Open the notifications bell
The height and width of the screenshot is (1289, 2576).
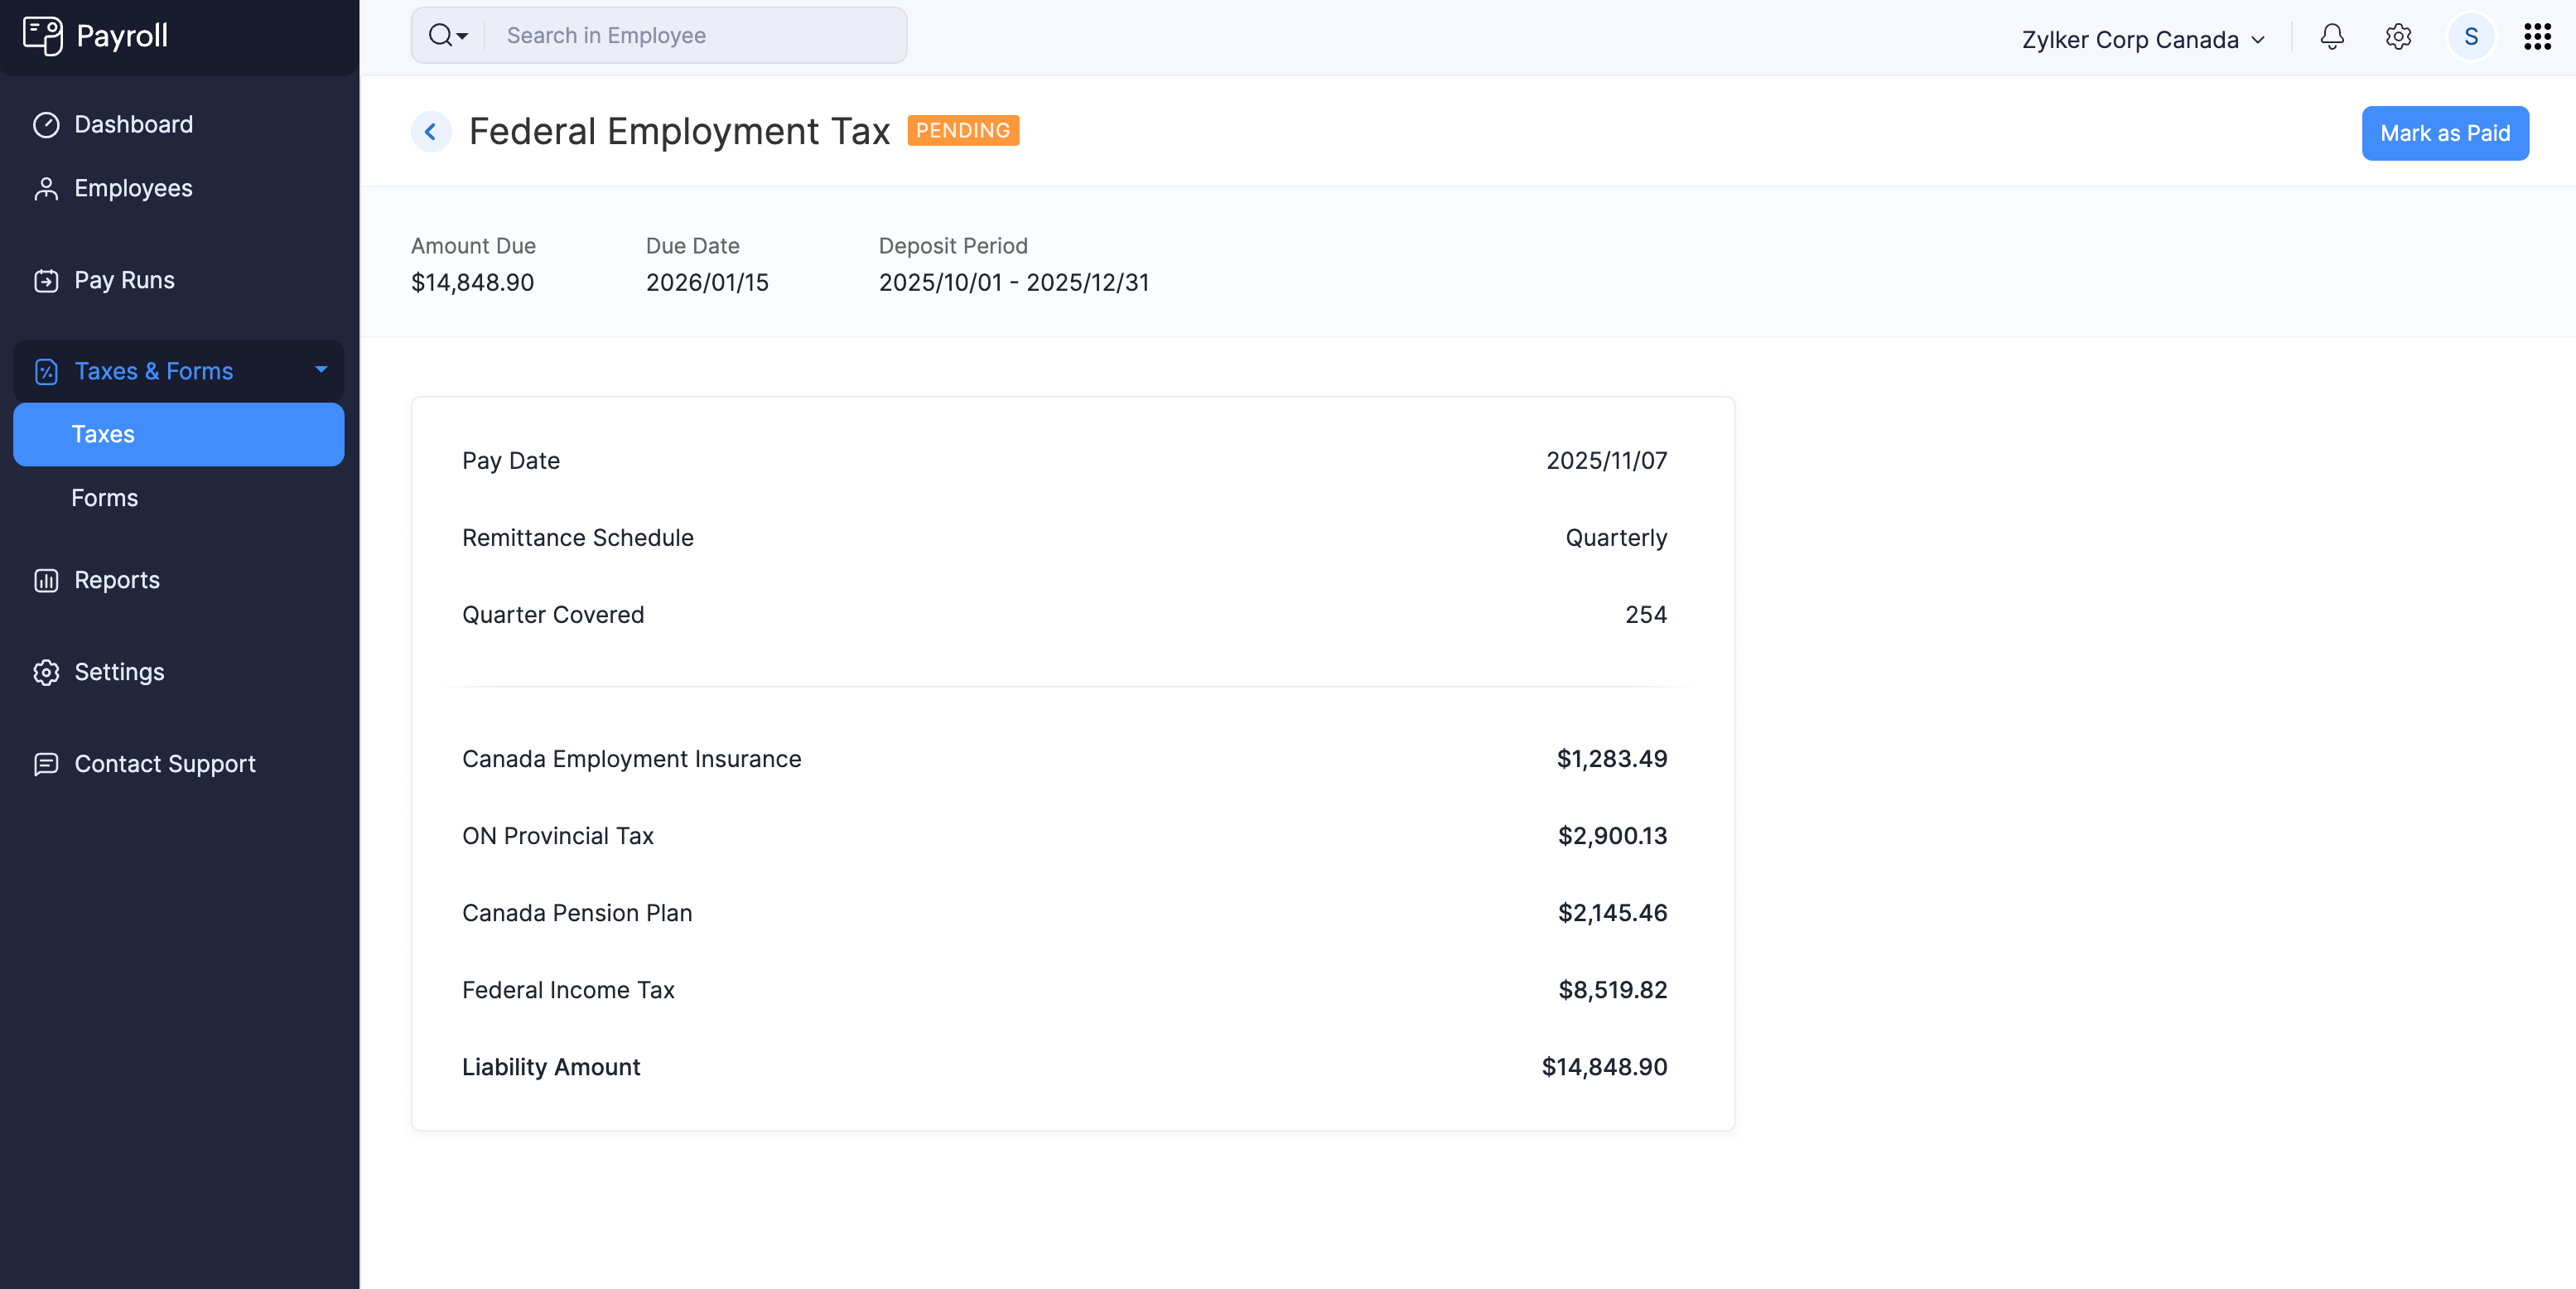[2332, 37]
